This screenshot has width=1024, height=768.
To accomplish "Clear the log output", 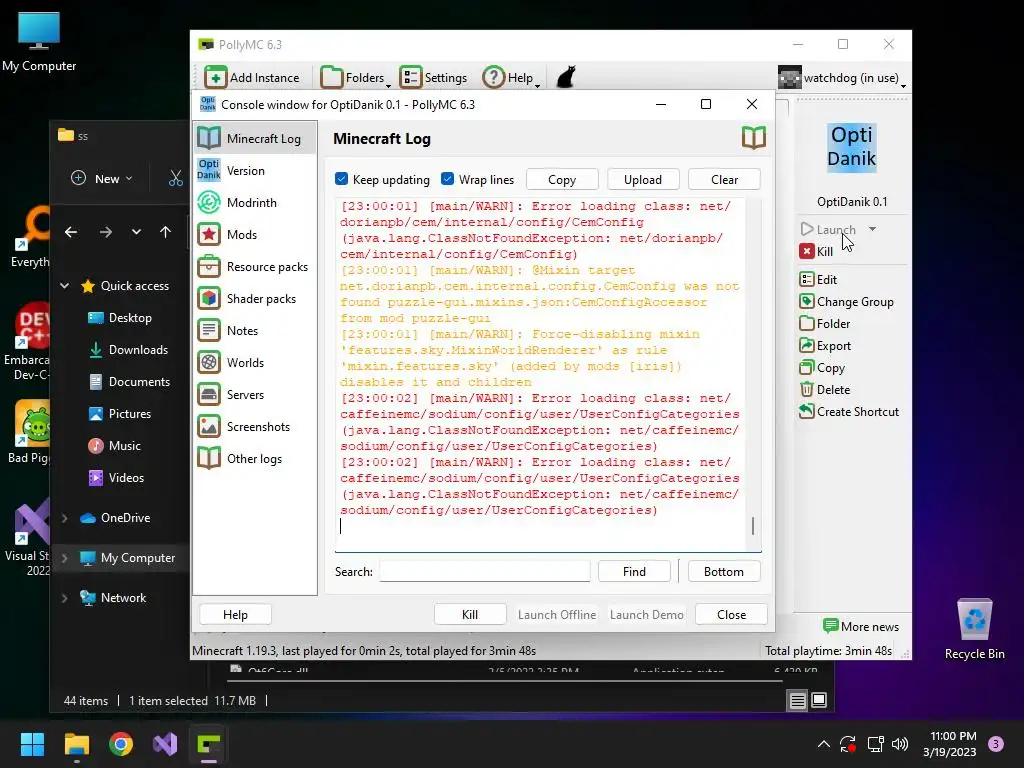I will coord(724,180).
